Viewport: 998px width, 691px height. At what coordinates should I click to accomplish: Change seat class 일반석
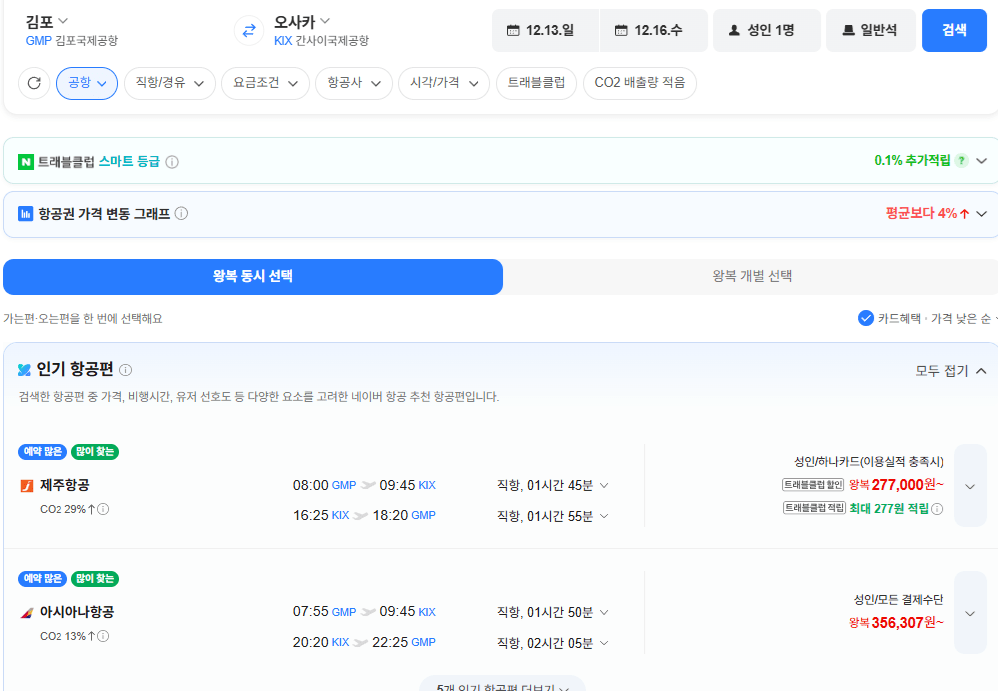tap(871, 30)
